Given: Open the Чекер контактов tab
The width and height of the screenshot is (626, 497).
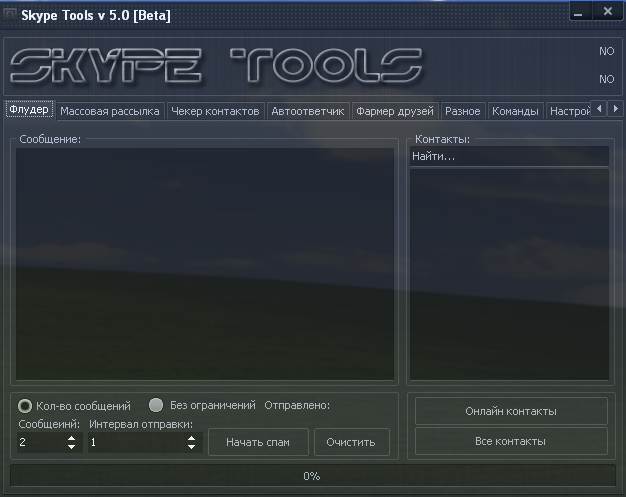Looking at the screenshot, I should point(215,111).
